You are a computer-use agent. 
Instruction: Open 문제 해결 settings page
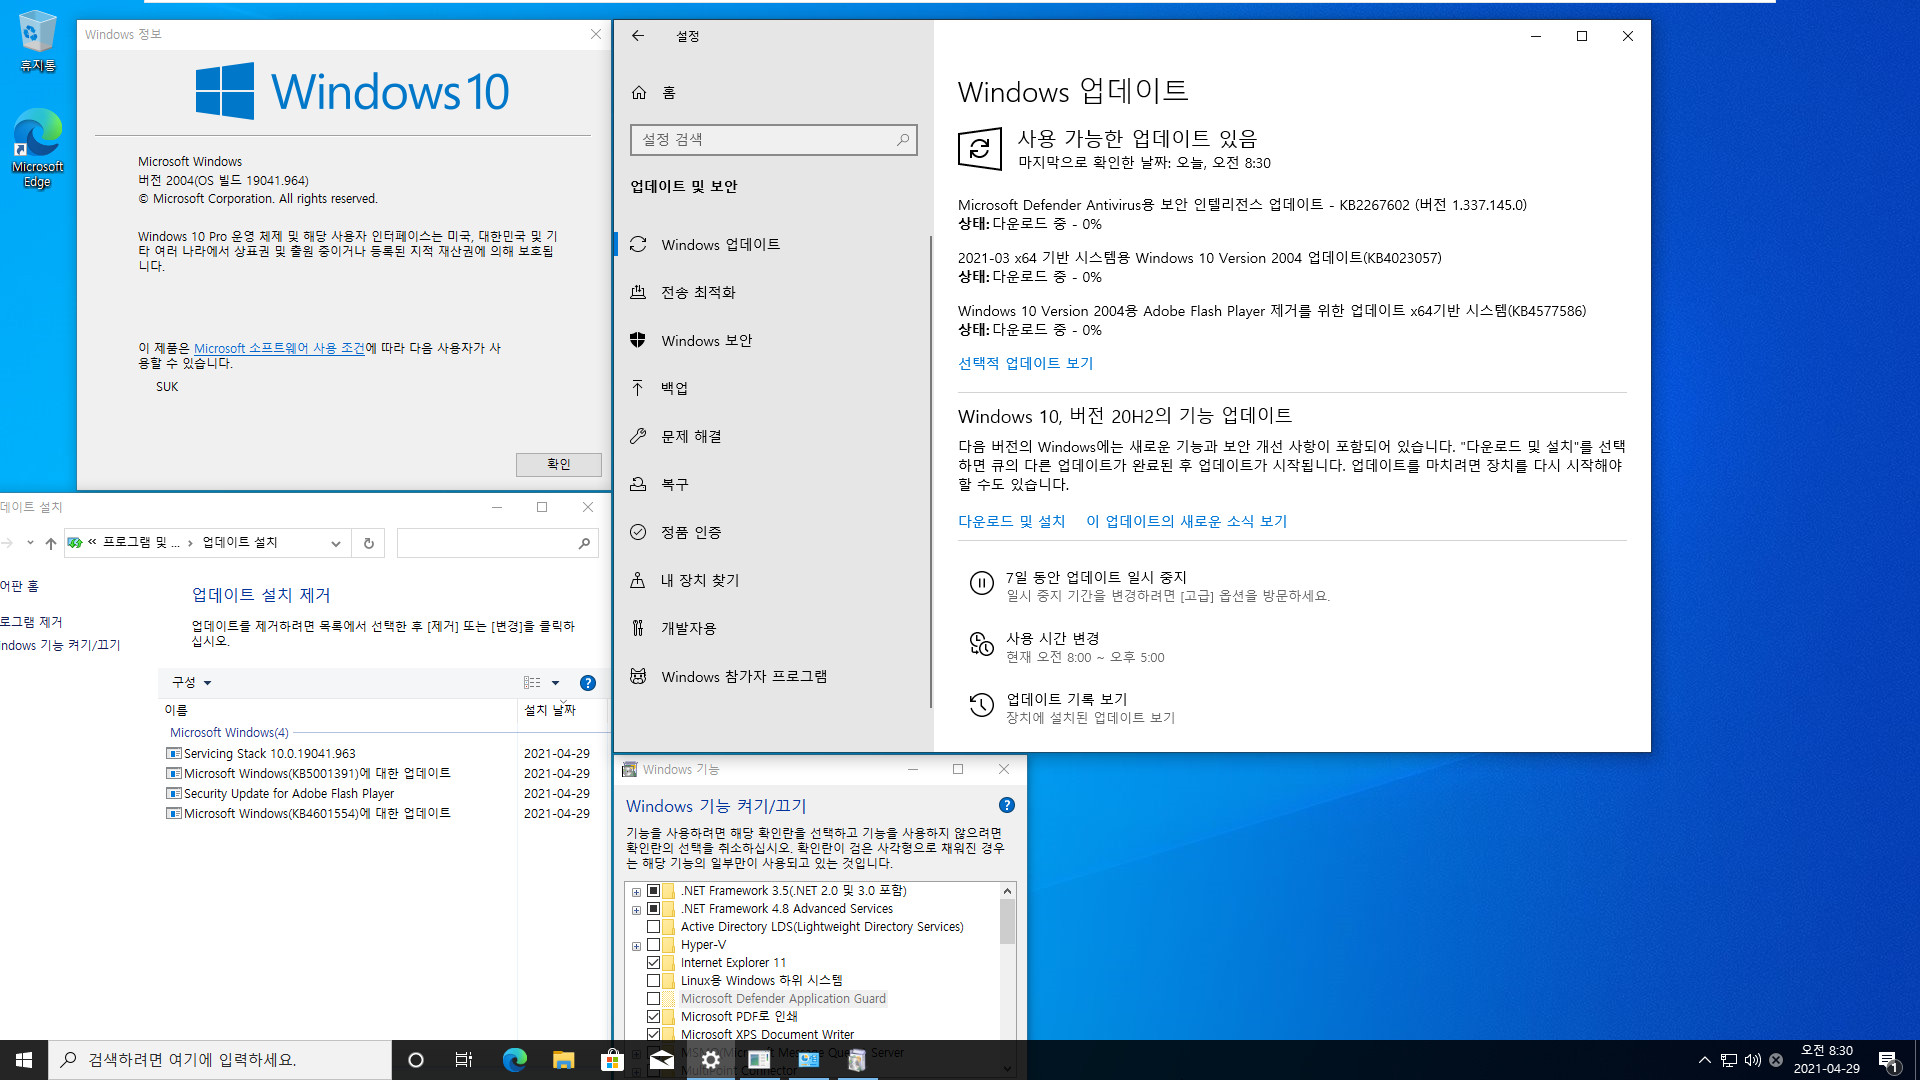coord(772,436)
